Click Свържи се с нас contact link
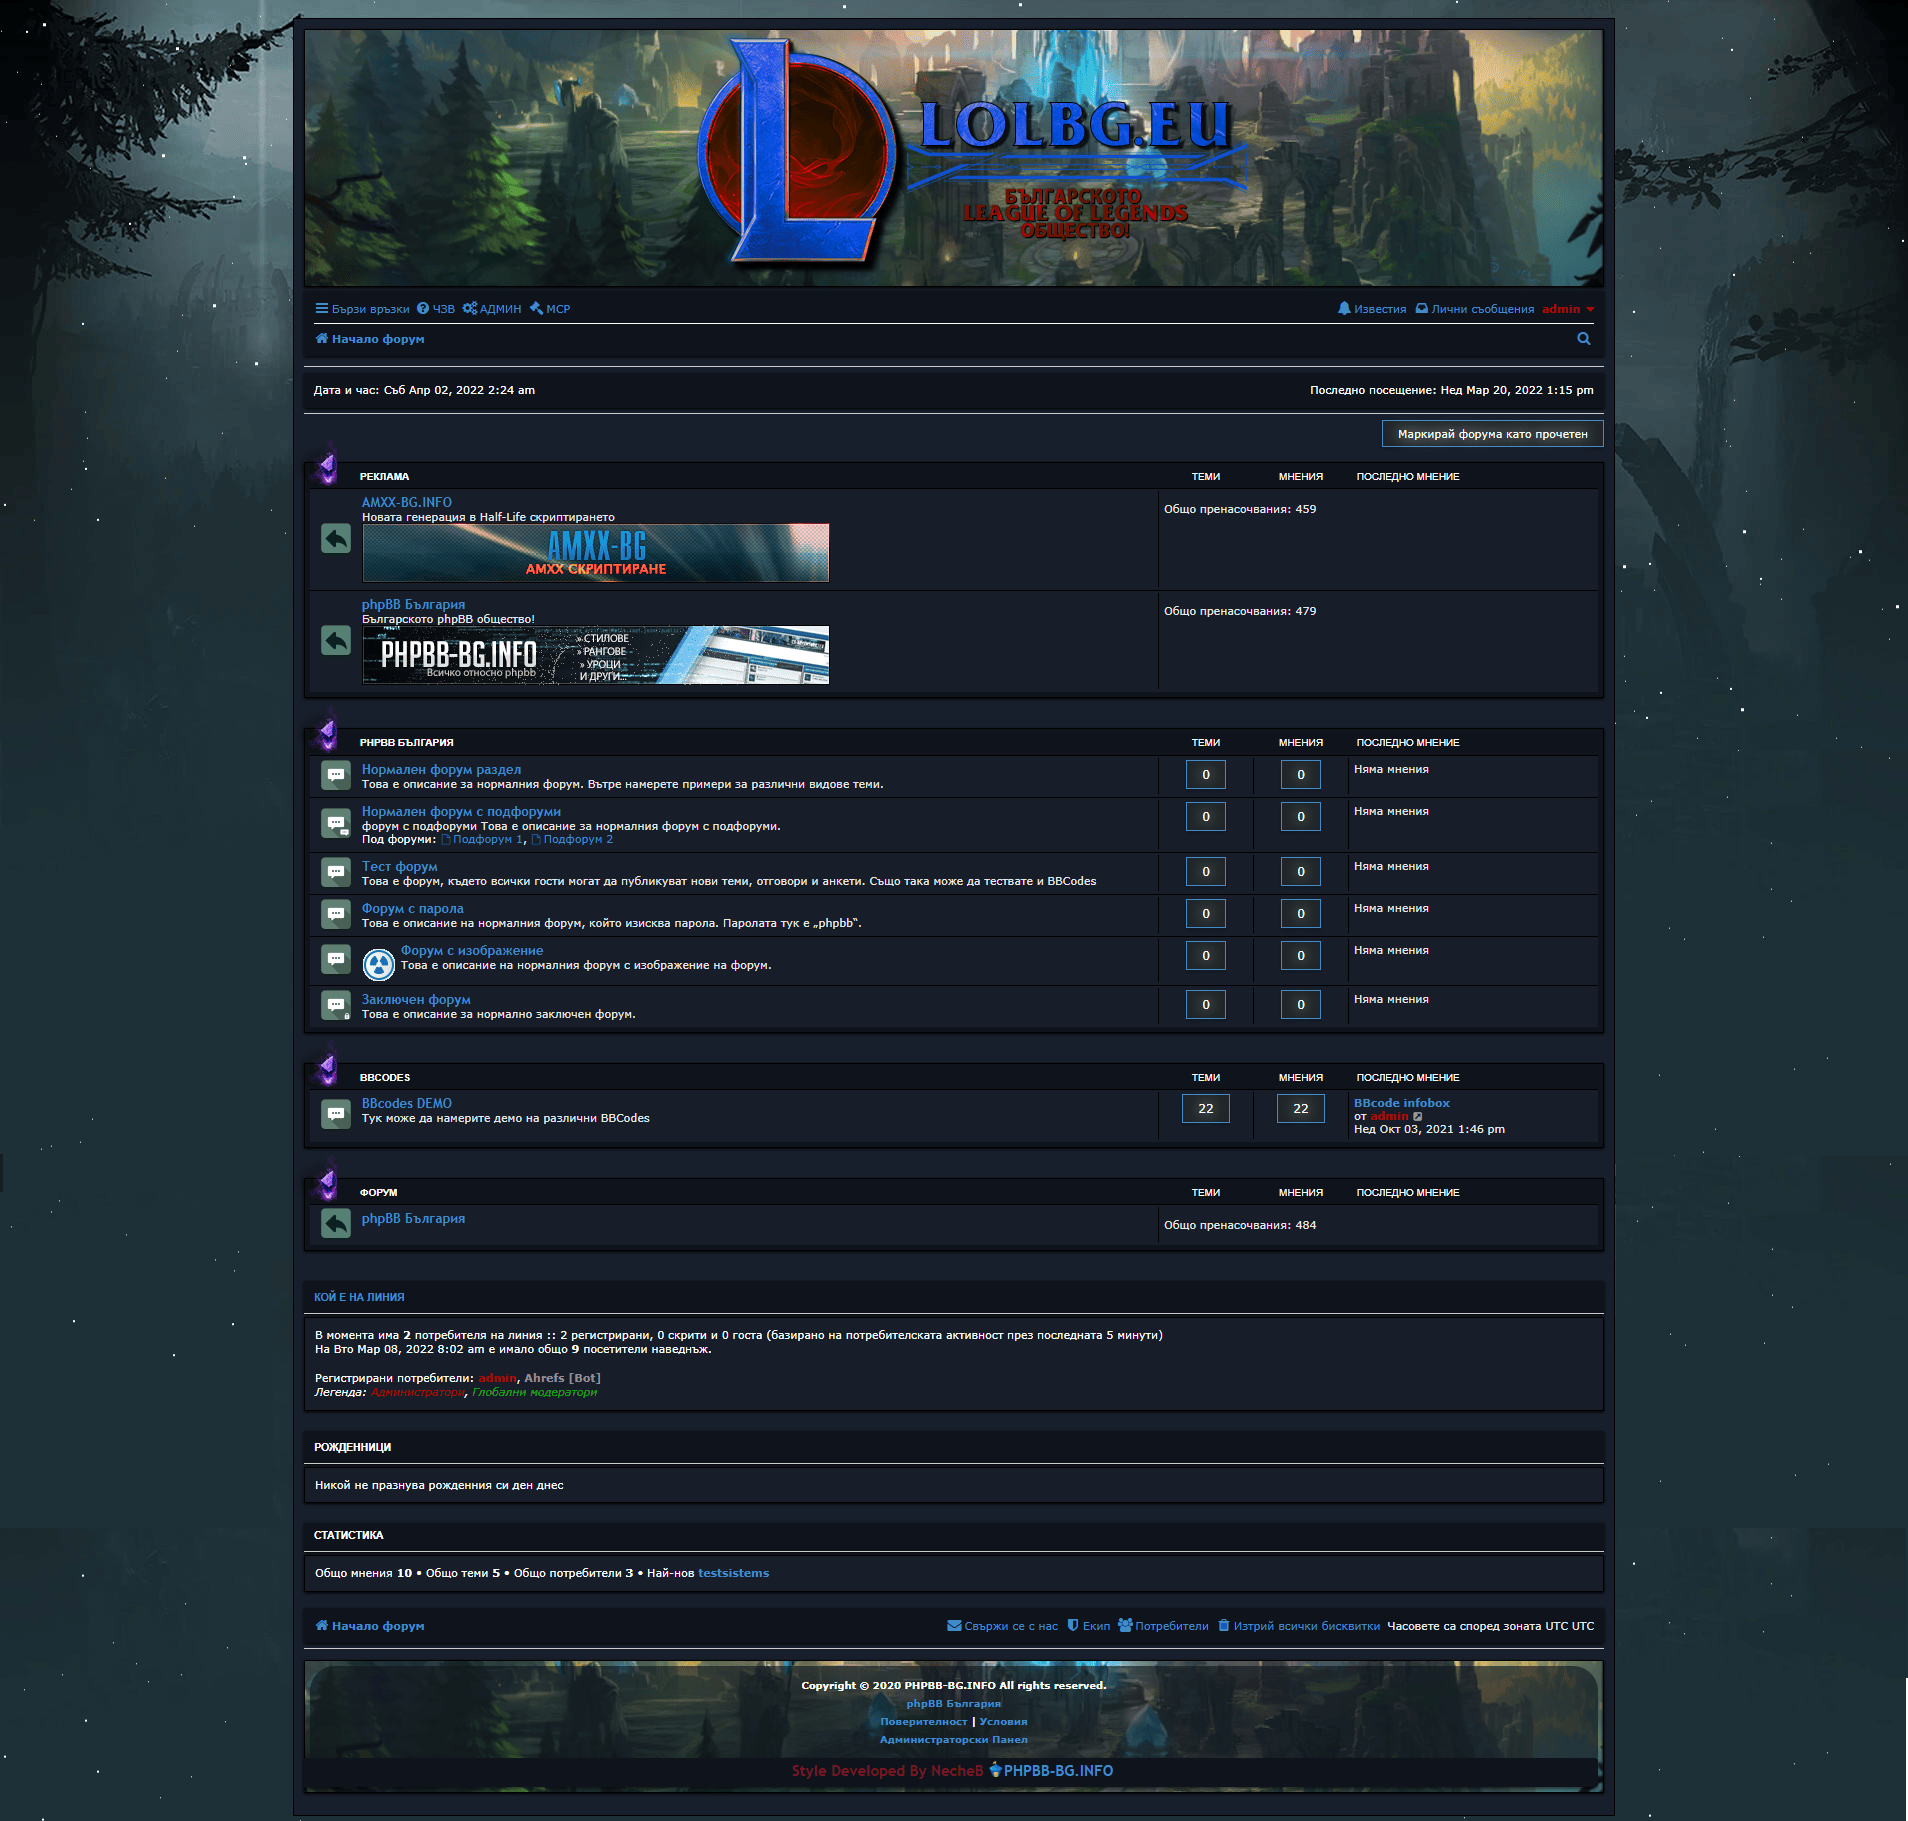Image resolution: width=1908 pixels, height=1821 pixels. [1002, 1626]
